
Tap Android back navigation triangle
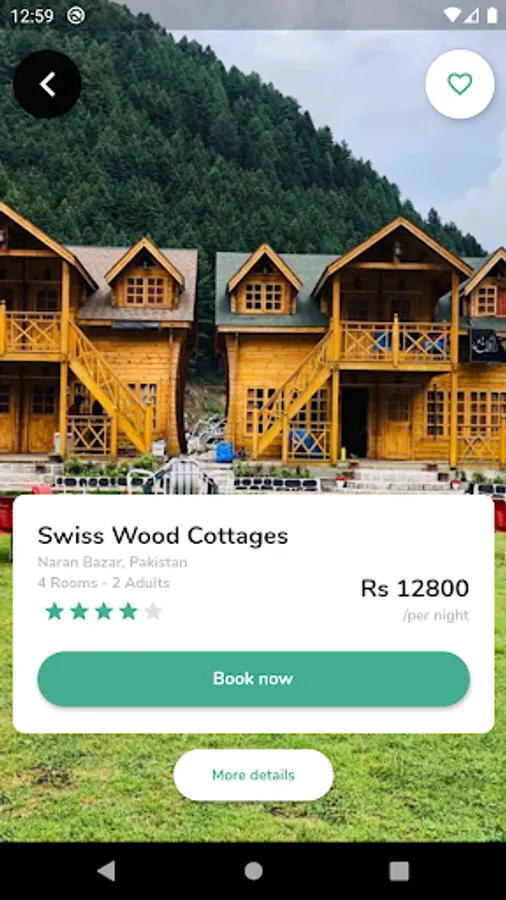pyautogui.click(x=106, y=871)
